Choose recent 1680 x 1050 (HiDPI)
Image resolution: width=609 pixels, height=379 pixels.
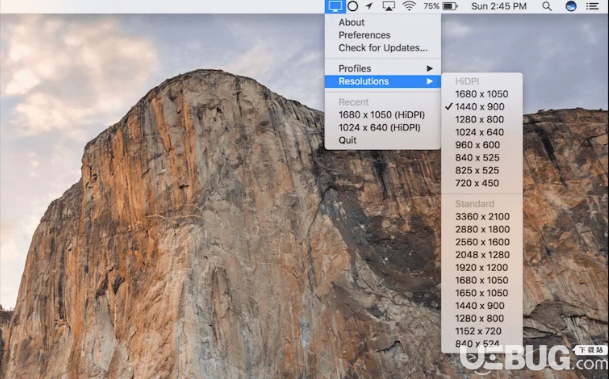[x=383, y=115]
